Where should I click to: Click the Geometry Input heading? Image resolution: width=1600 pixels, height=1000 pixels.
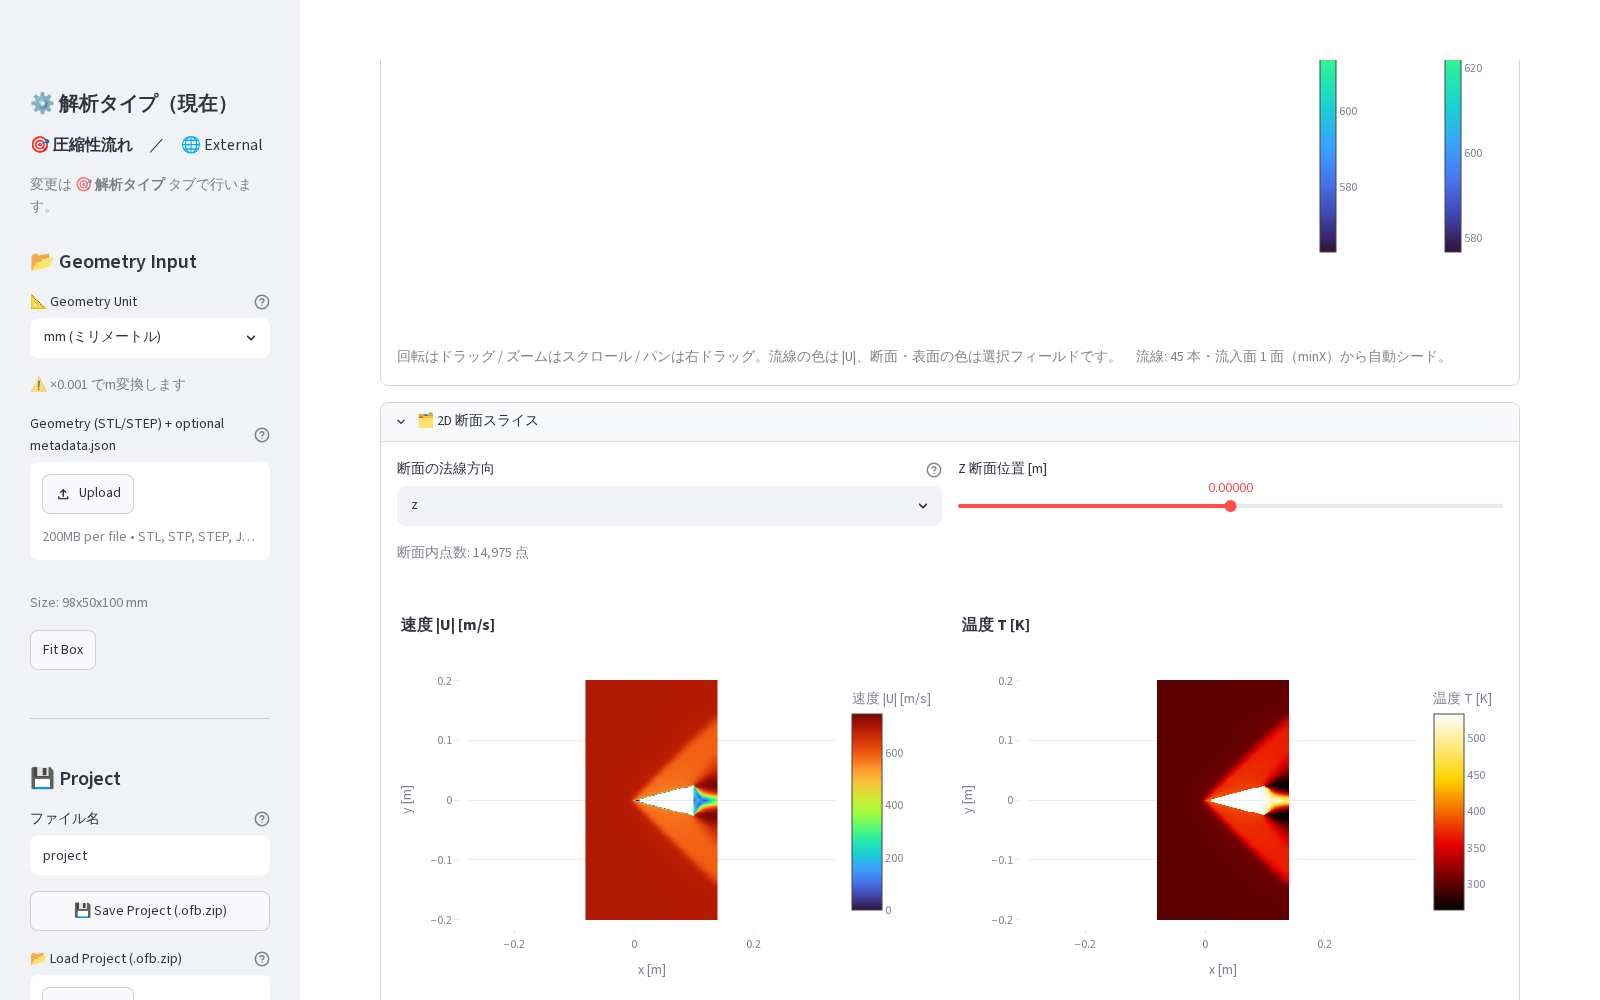tap(113, 262)
